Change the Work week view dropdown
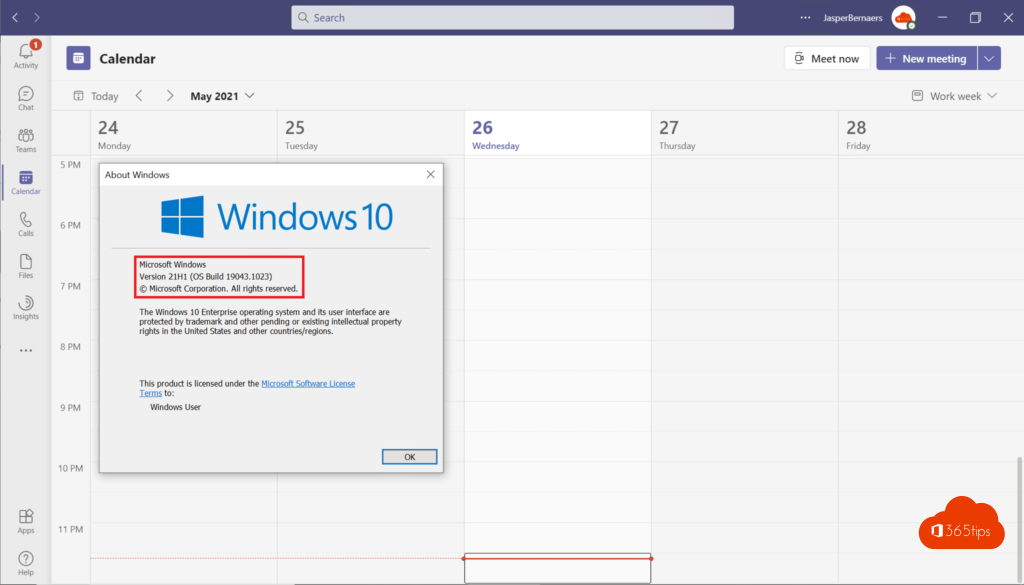Image resolution: width=1024 pixels, height=585 pixels. [x=954, y=96]
